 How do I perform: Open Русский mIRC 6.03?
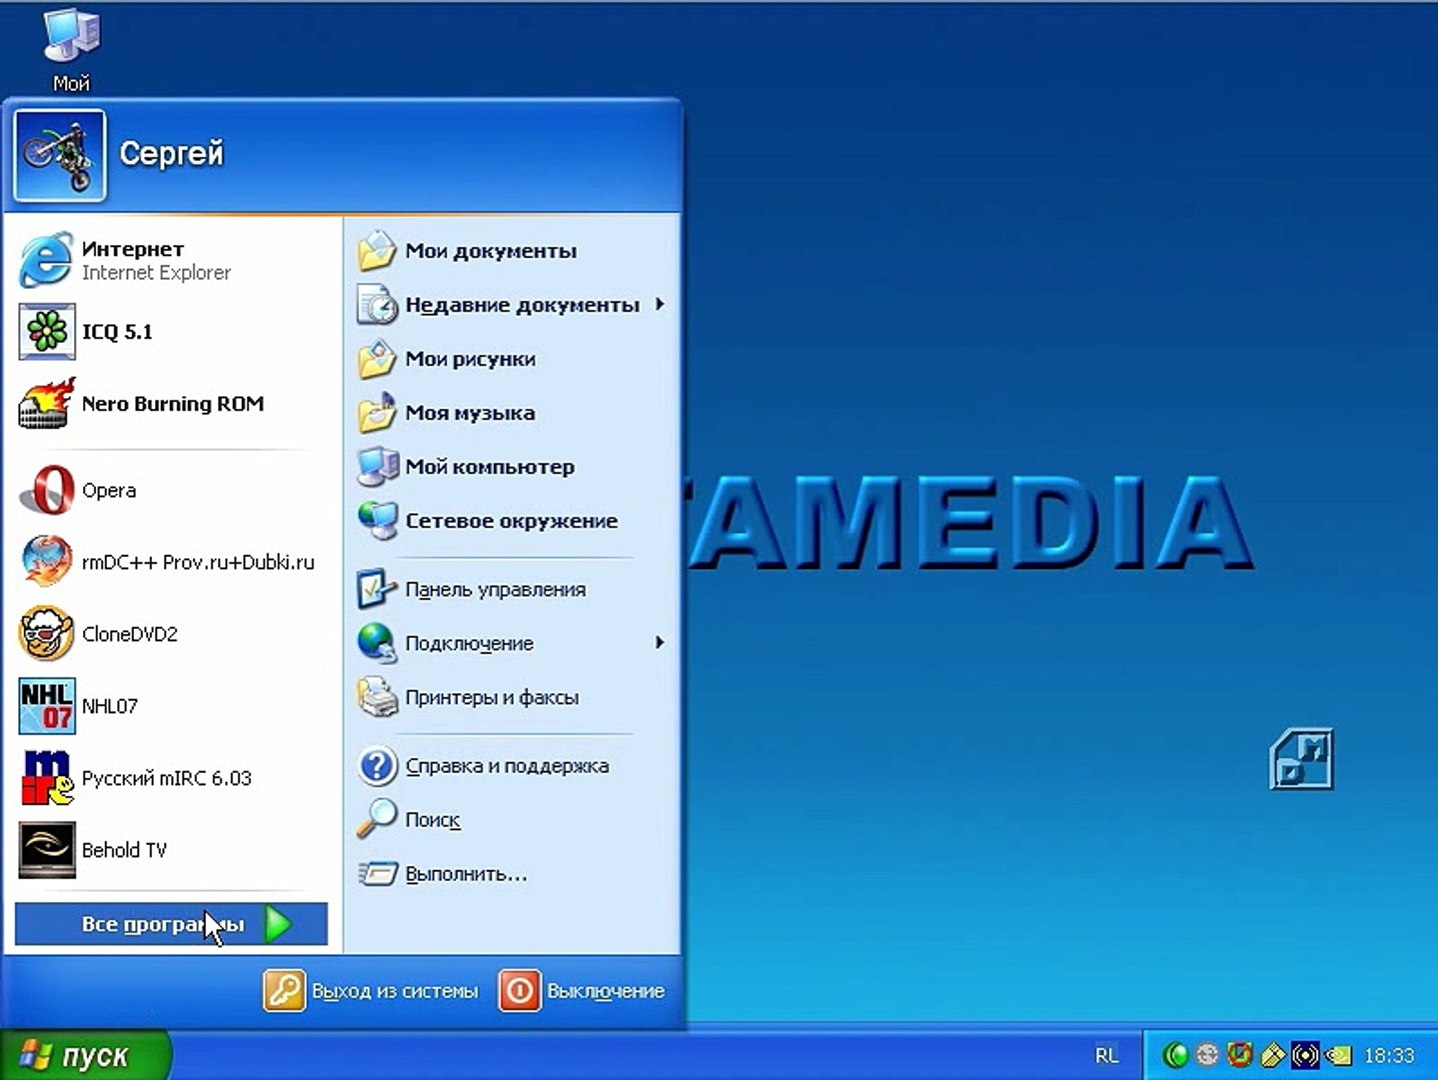click(x=172, y=778)
